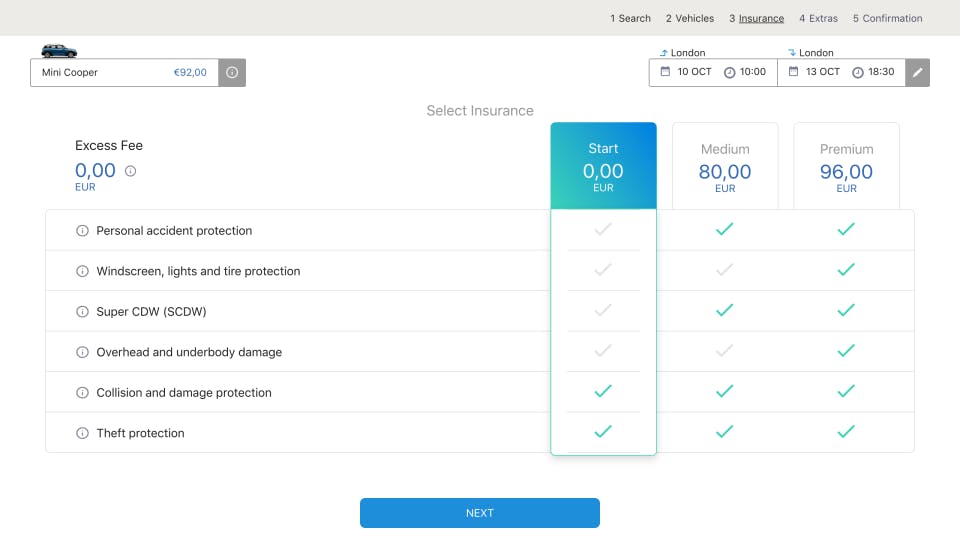Open the 10 OCT pickup date picker
Image resolution: width=960 pixels, height=558 pixels.
(x=686, y=72)
